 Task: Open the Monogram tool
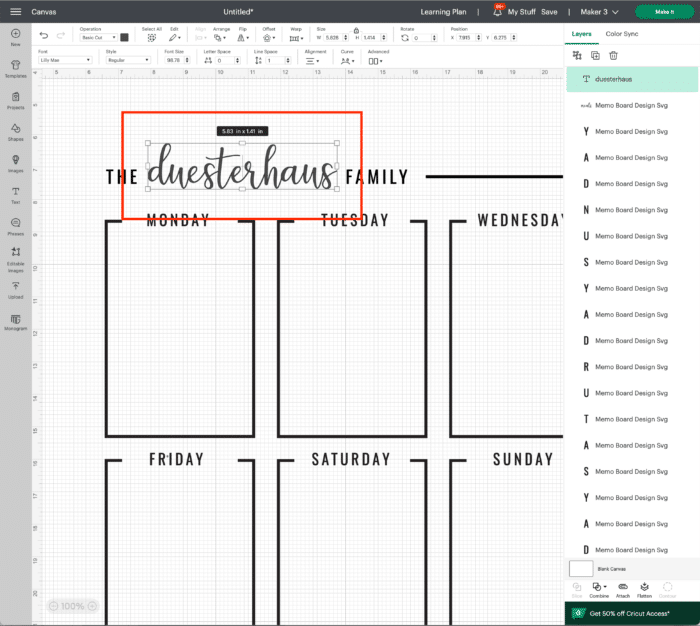pos(15,321)
